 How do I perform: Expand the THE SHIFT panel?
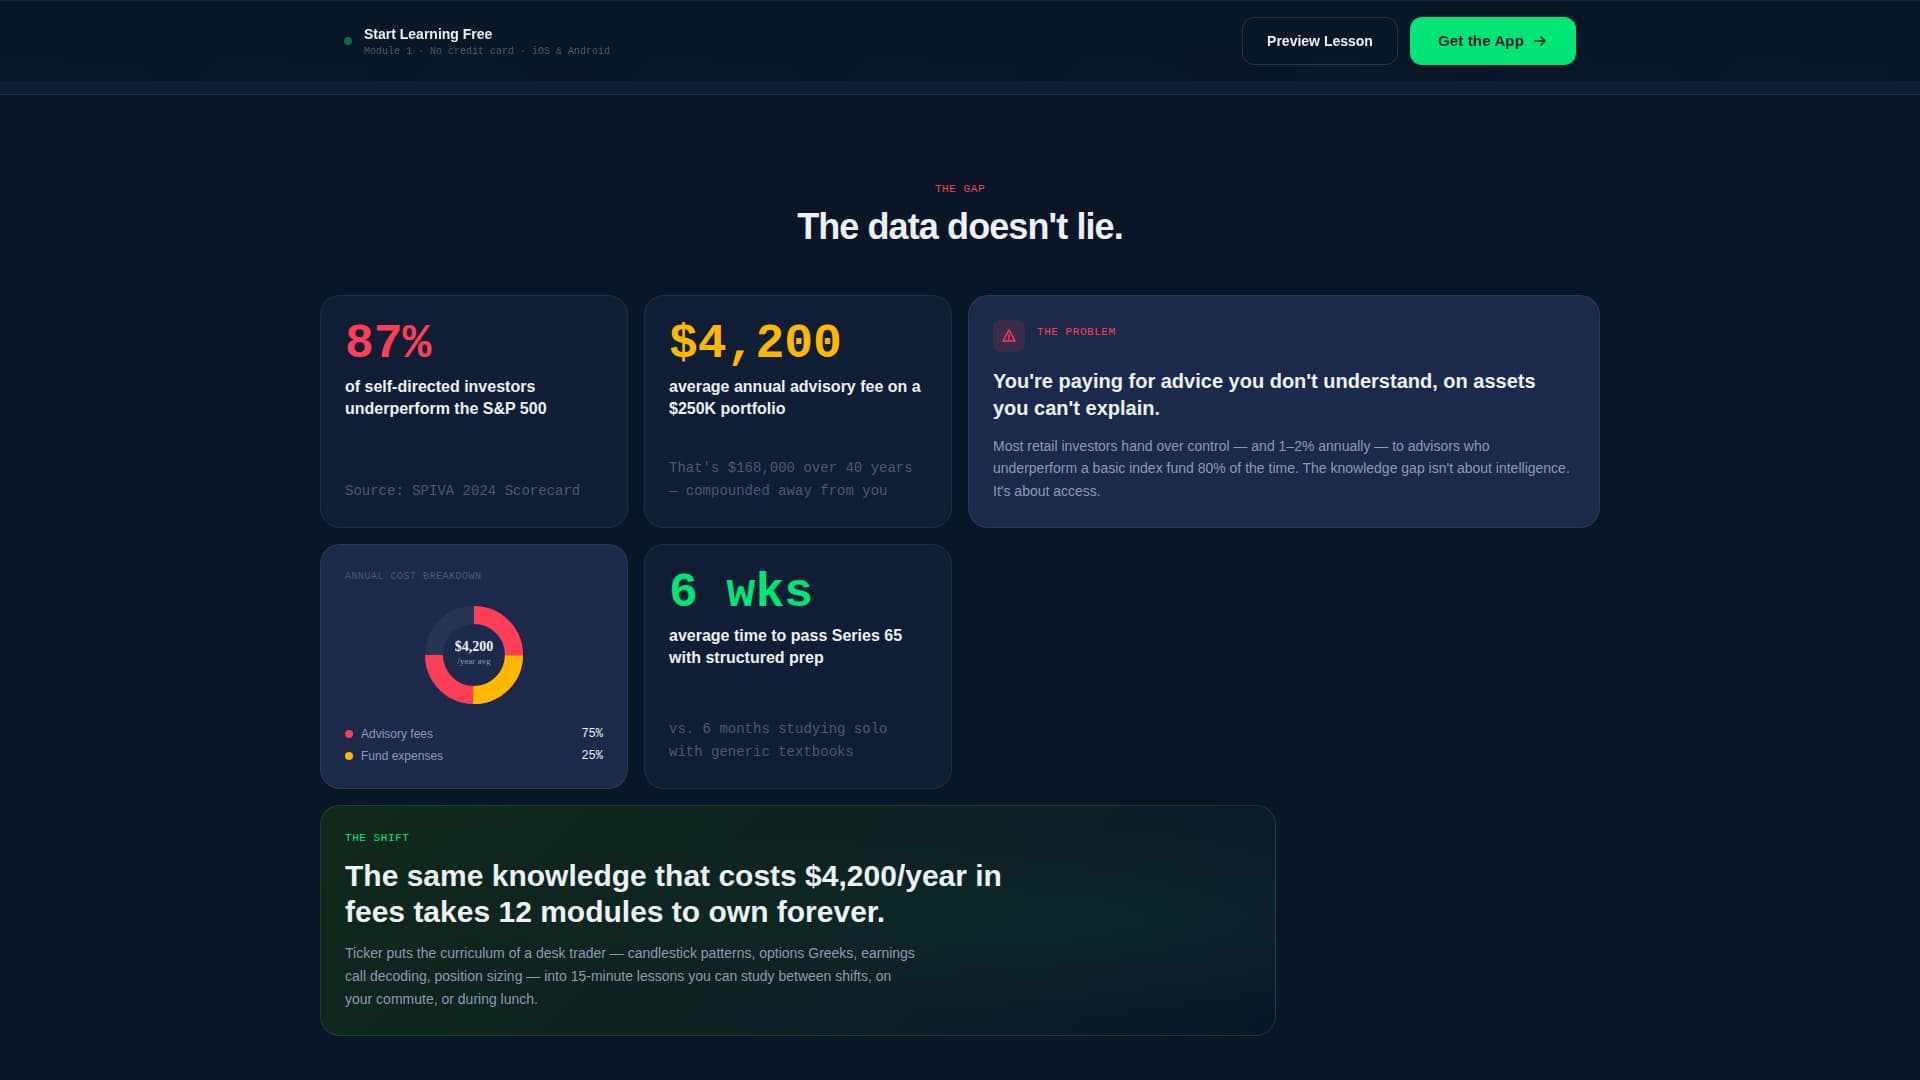[x=797, y=919]
